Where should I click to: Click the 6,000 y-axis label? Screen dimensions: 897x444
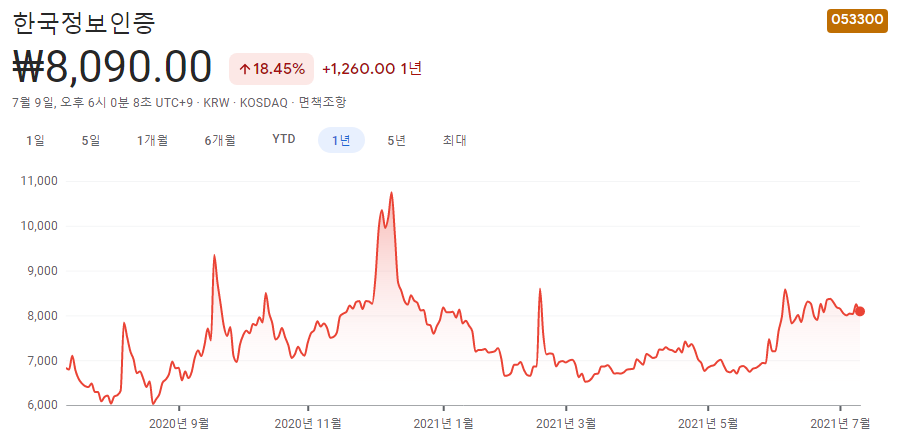[x=42, y=406]
